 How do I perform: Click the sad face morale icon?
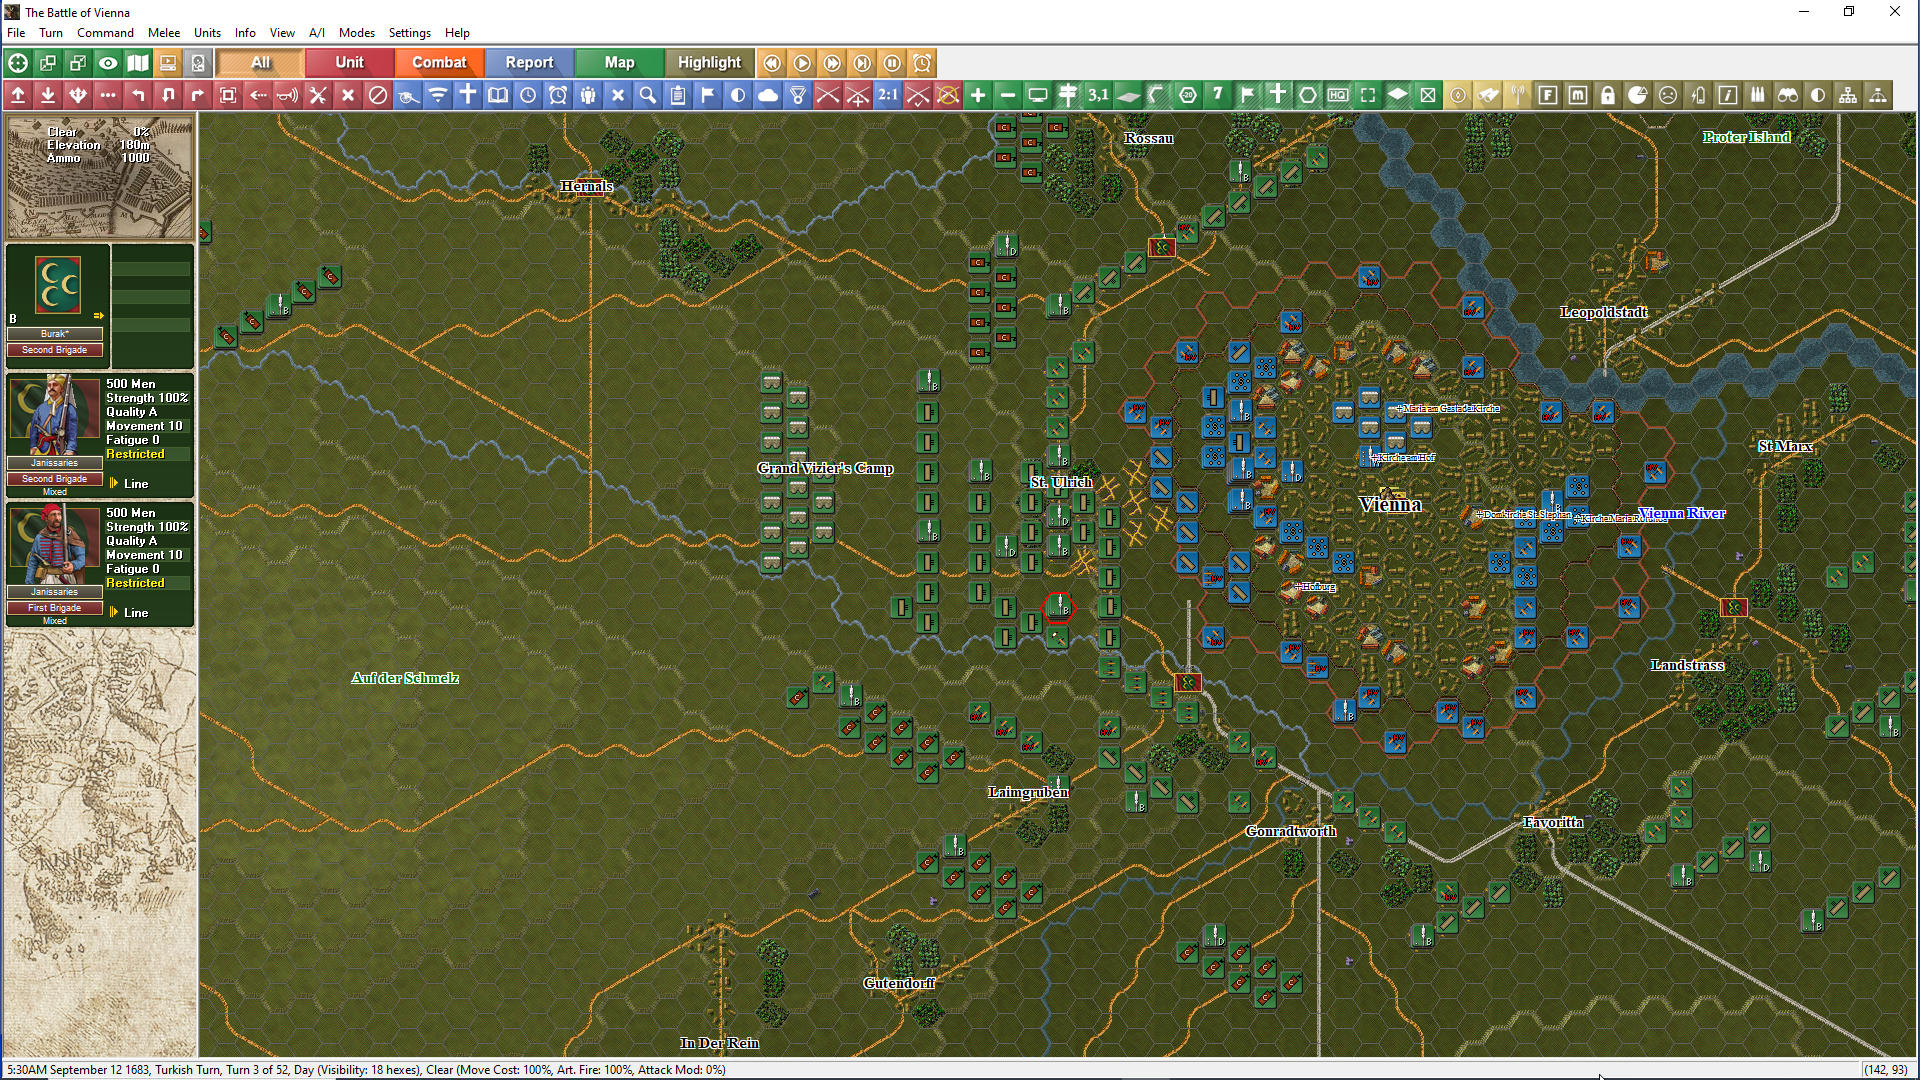pyautogui.click(x=1668, y=95)
